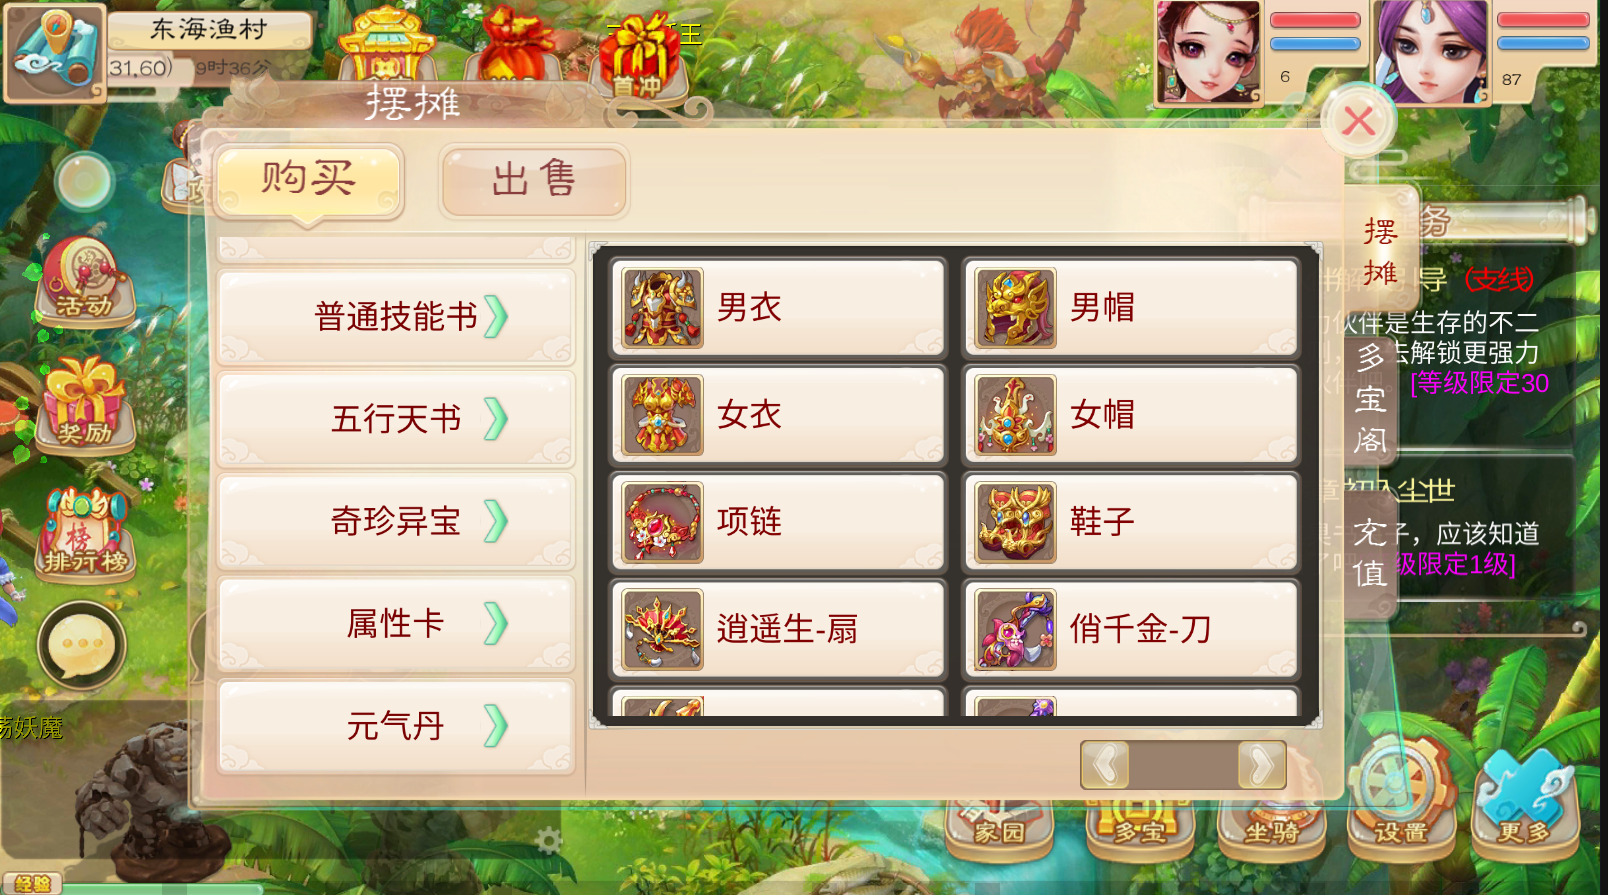The image size is (1608, 895).
Task: Switch to the 出售 tab
Action: (534, 180)
